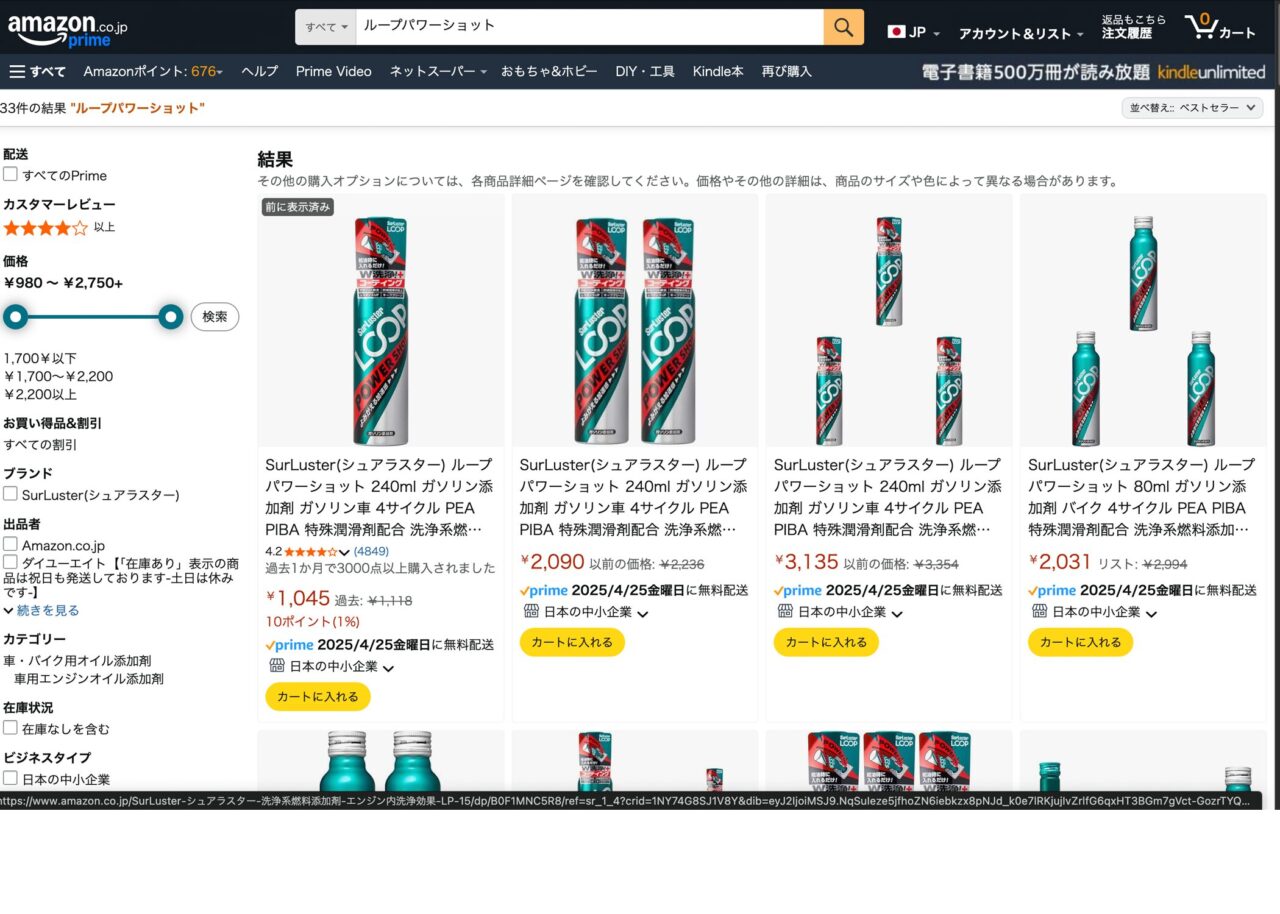Click store icon under ¥1,045 product
Image resolution: width=1280 pixels, height=914 pixels.
[x=277, y=666]
